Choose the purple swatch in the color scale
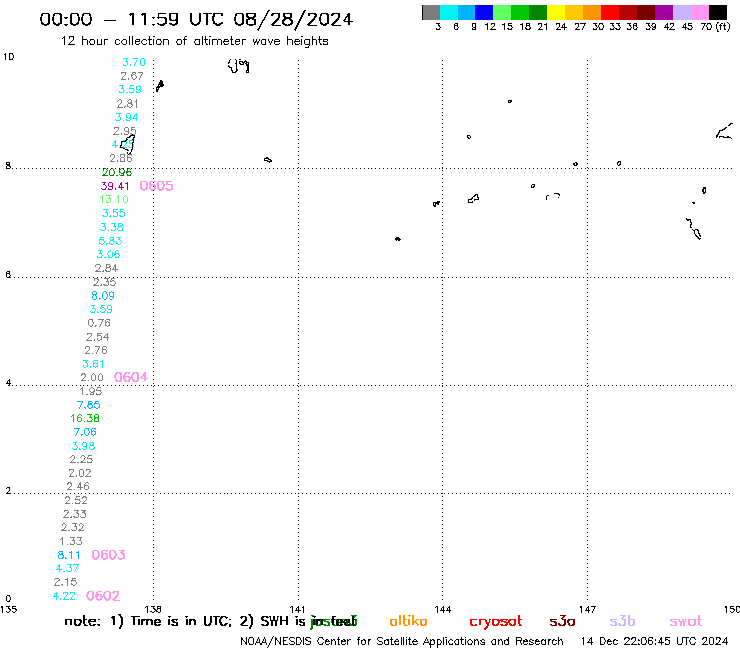Image resolution: width=740 pixels, height=650 pixels. [664, 12]
